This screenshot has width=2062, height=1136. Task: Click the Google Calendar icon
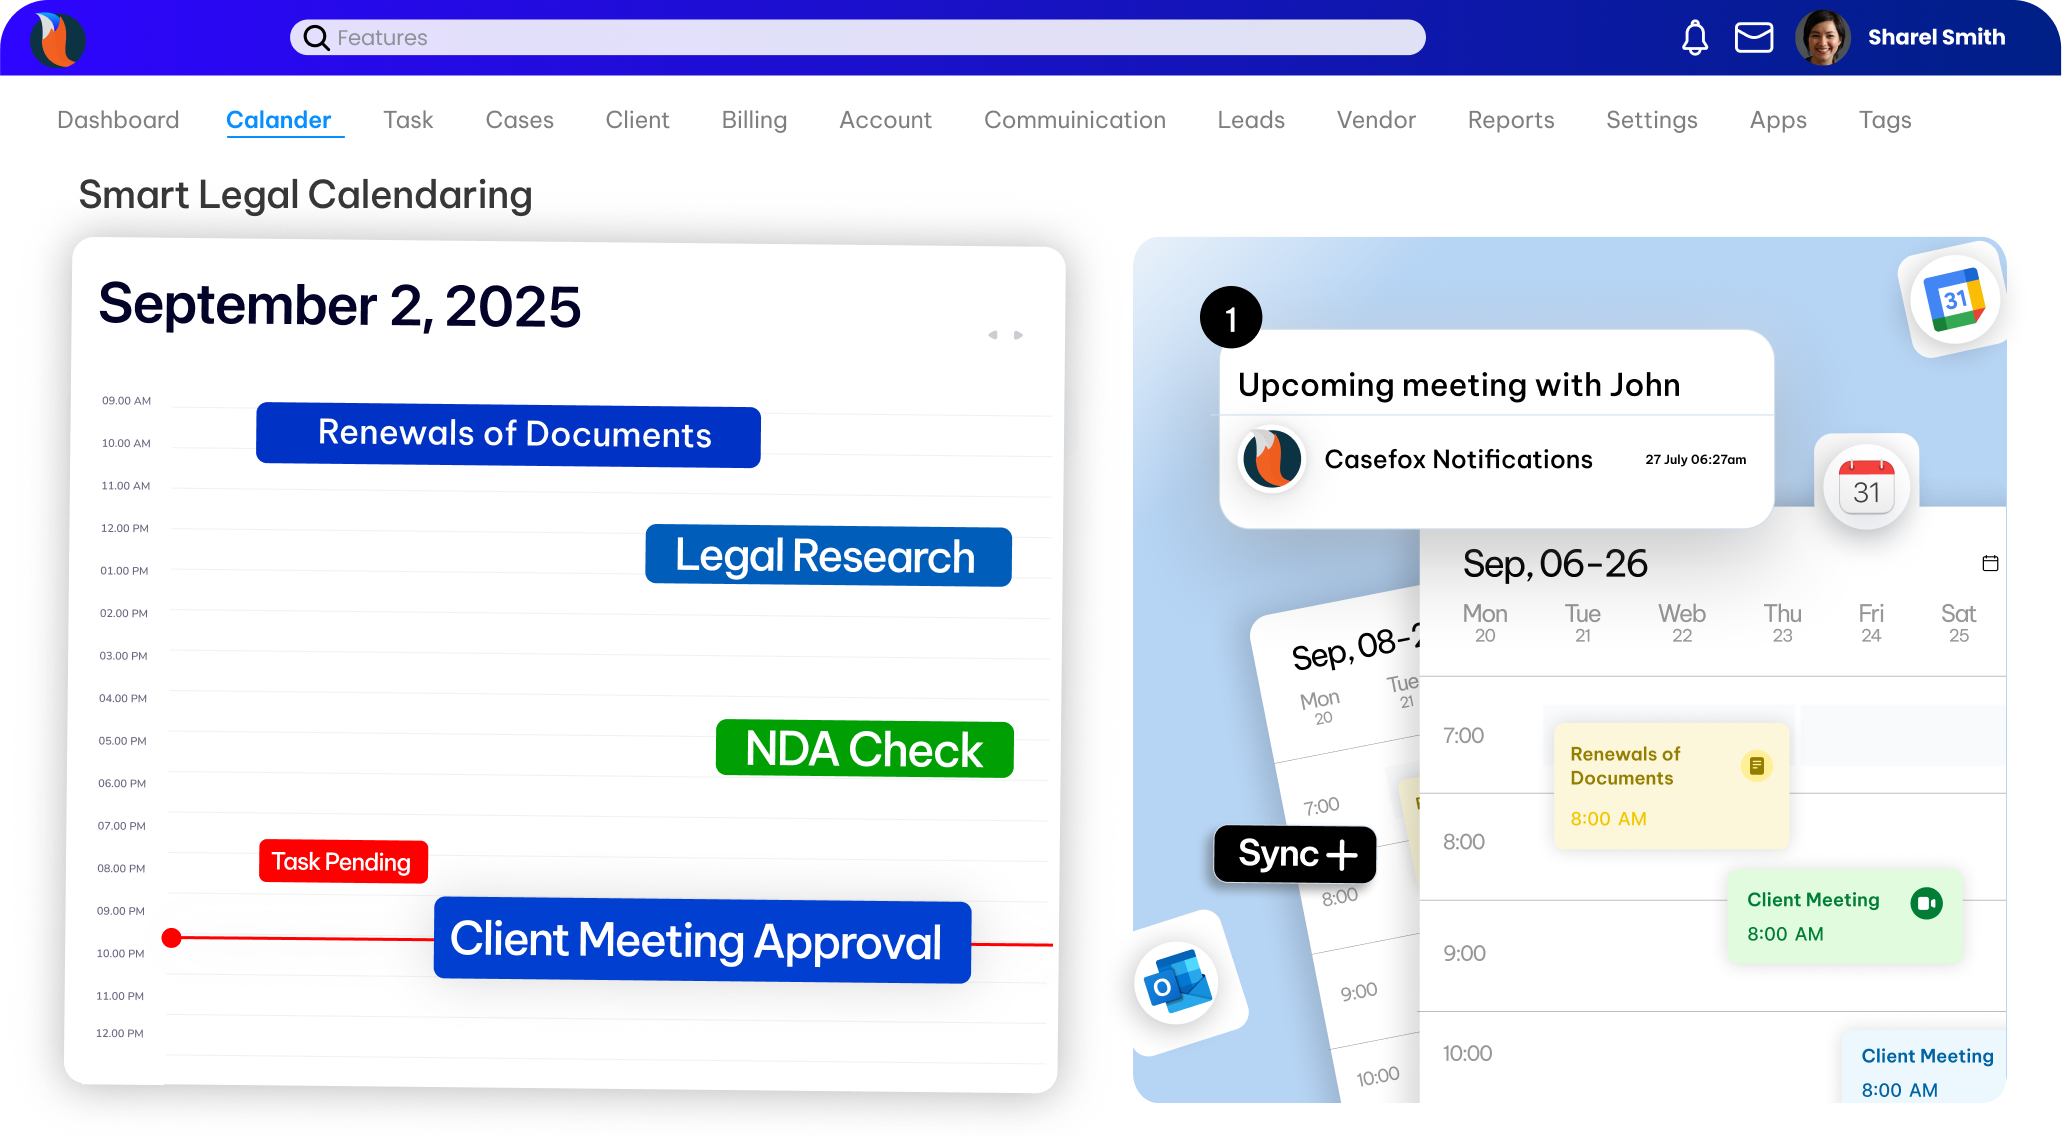(x=1954, y=299)
